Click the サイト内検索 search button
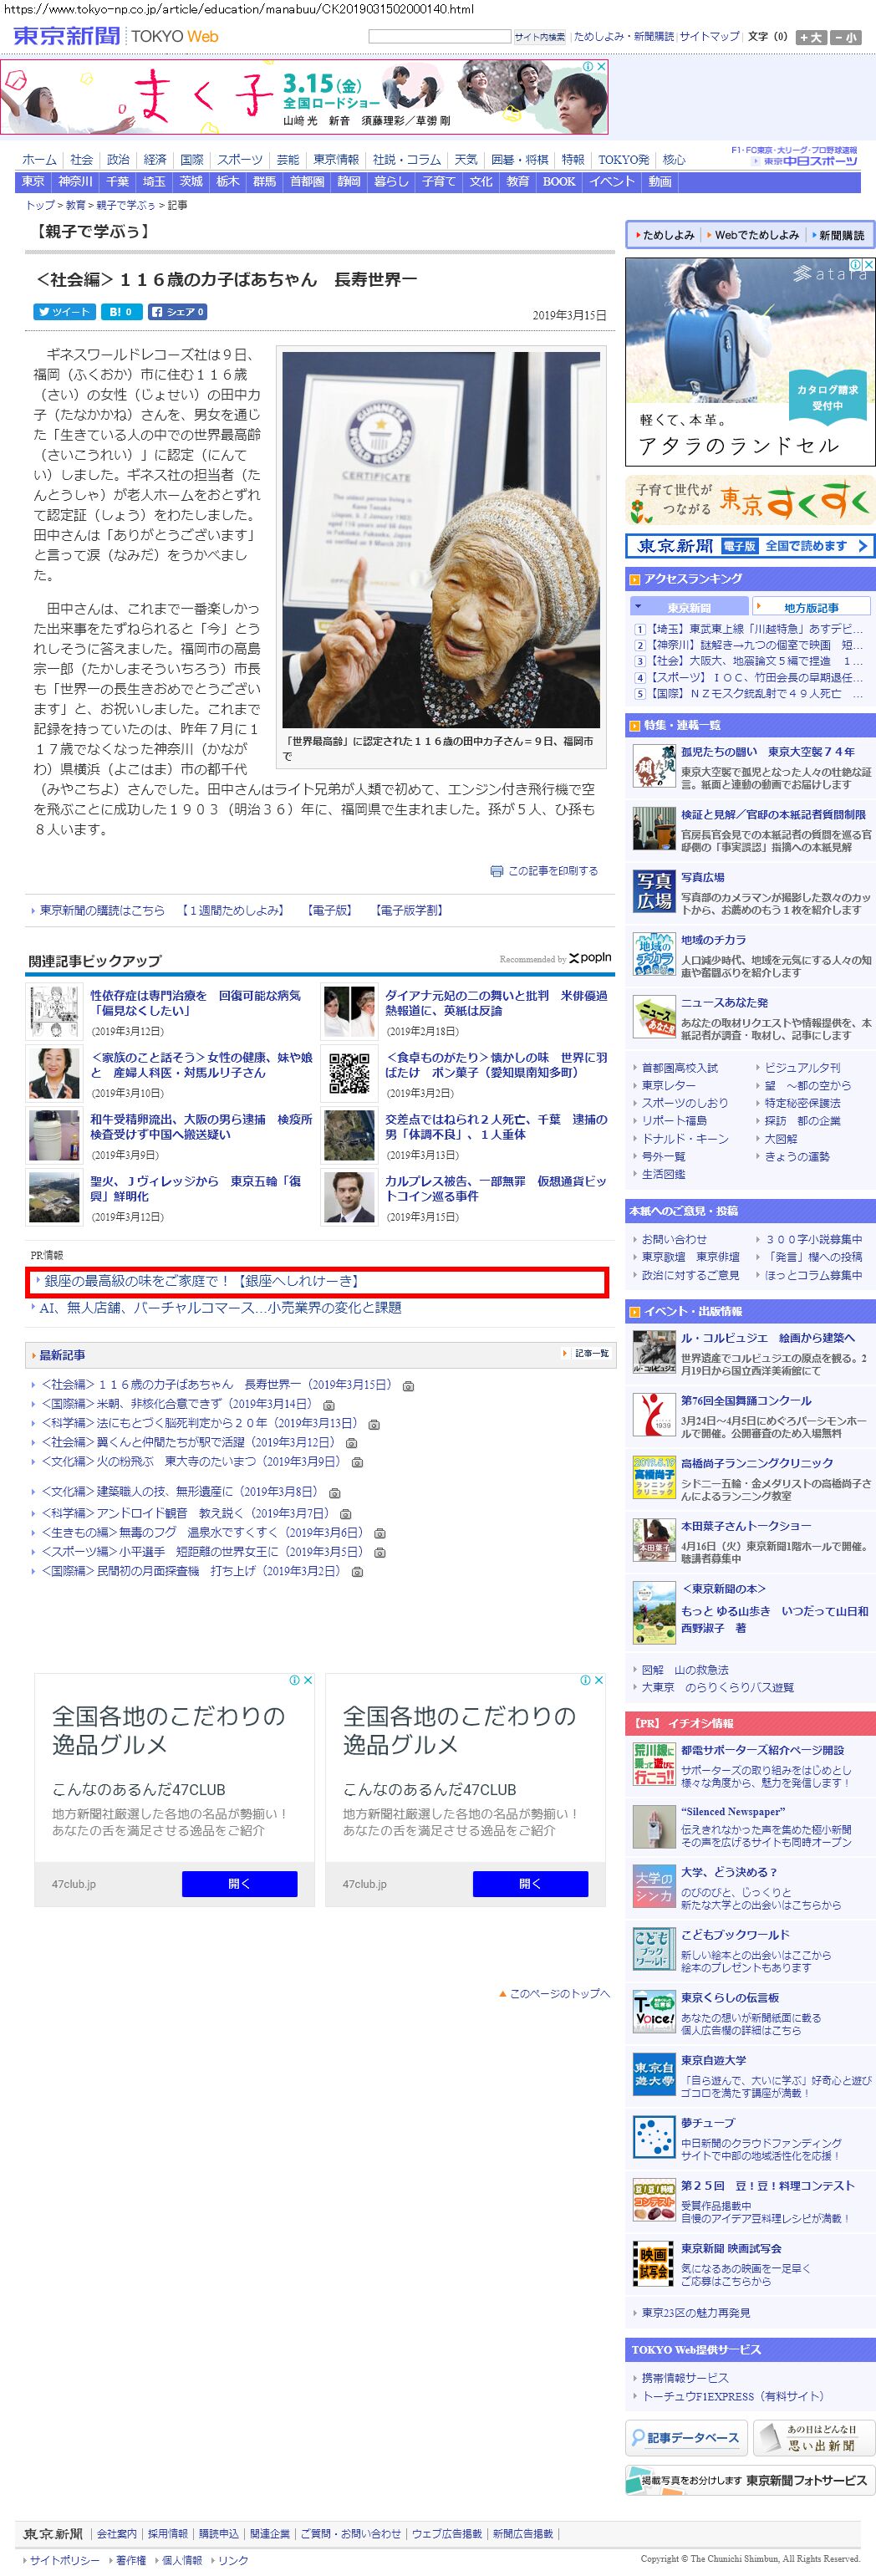The height and width of the screenshot is (2576, 876). click(540, 37)
